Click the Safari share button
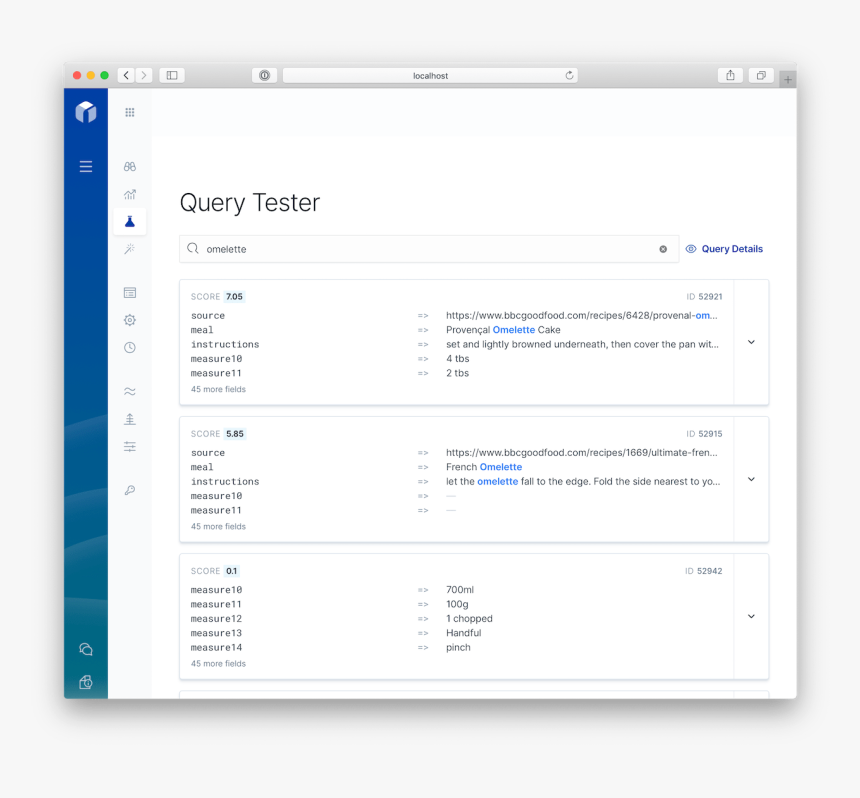The image size is (860, 798). click(x=730, y=75)
